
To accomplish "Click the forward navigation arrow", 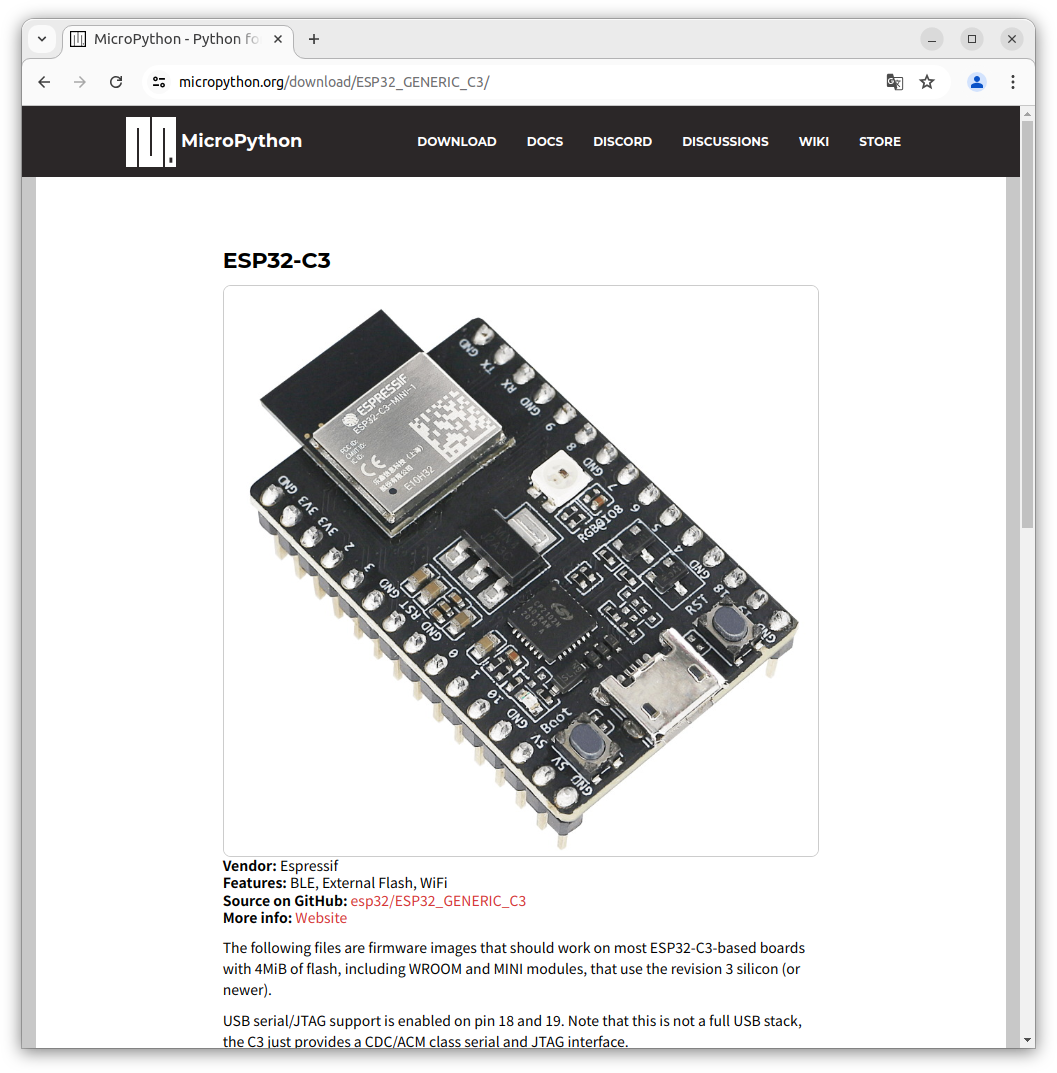I will (x=79, y=82).
